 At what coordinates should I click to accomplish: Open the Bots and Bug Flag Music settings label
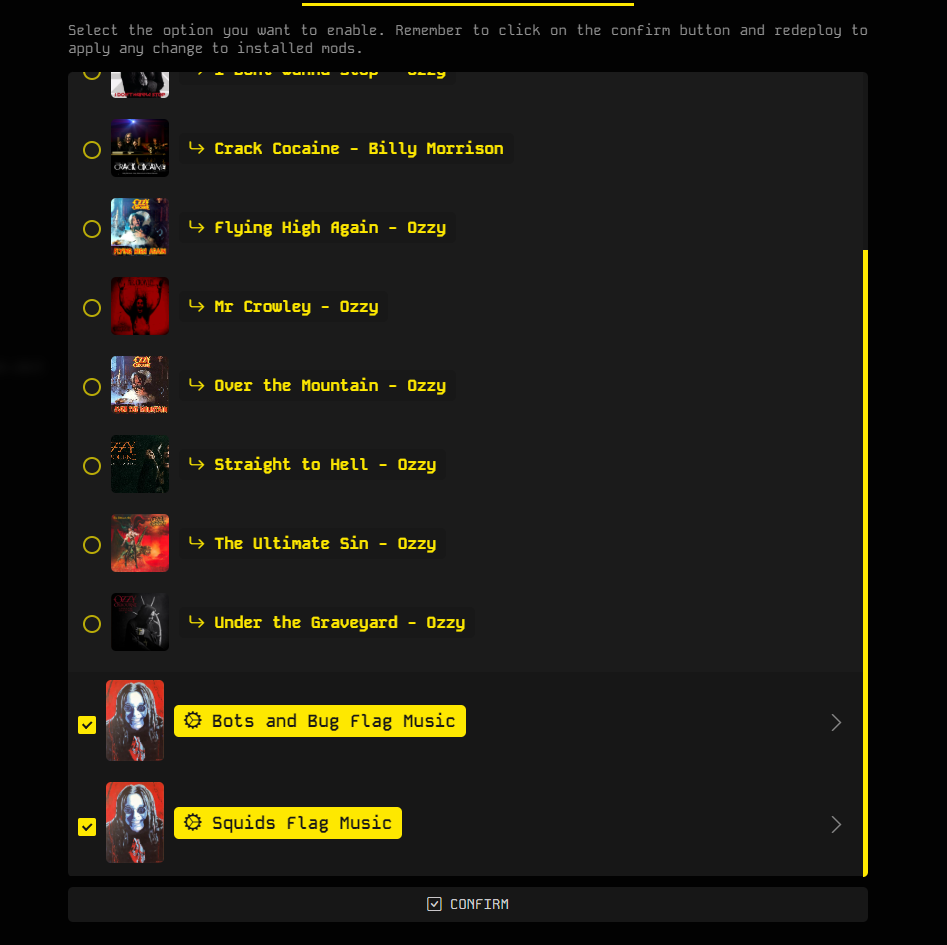point(319,721)
